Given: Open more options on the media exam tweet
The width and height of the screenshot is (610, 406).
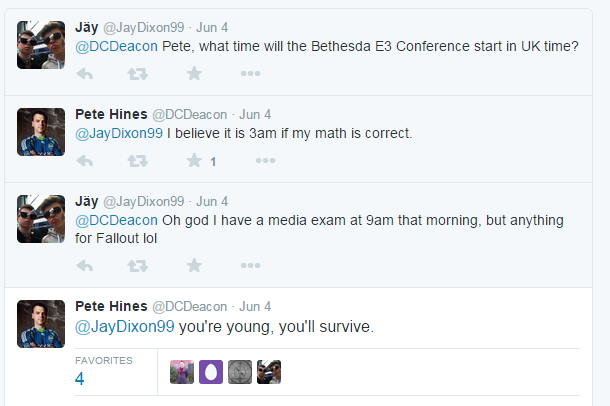Looking at the screenshot, I should 250,265.
